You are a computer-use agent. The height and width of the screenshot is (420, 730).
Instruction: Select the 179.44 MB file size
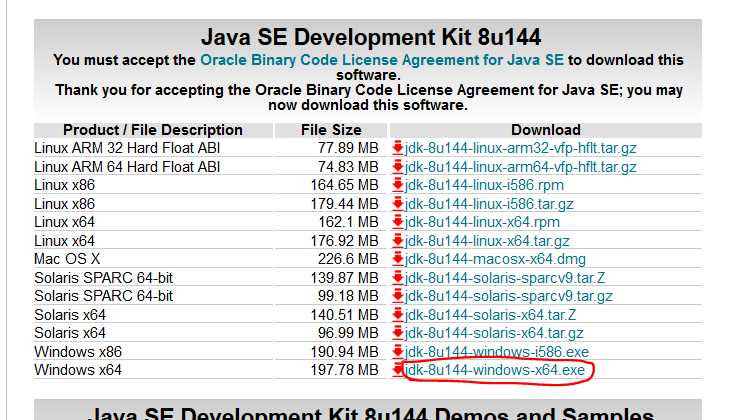click(345, 204)
